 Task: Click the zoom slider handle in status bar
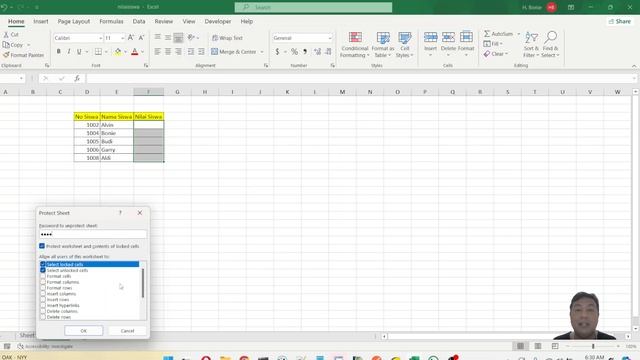coord(593,346)
